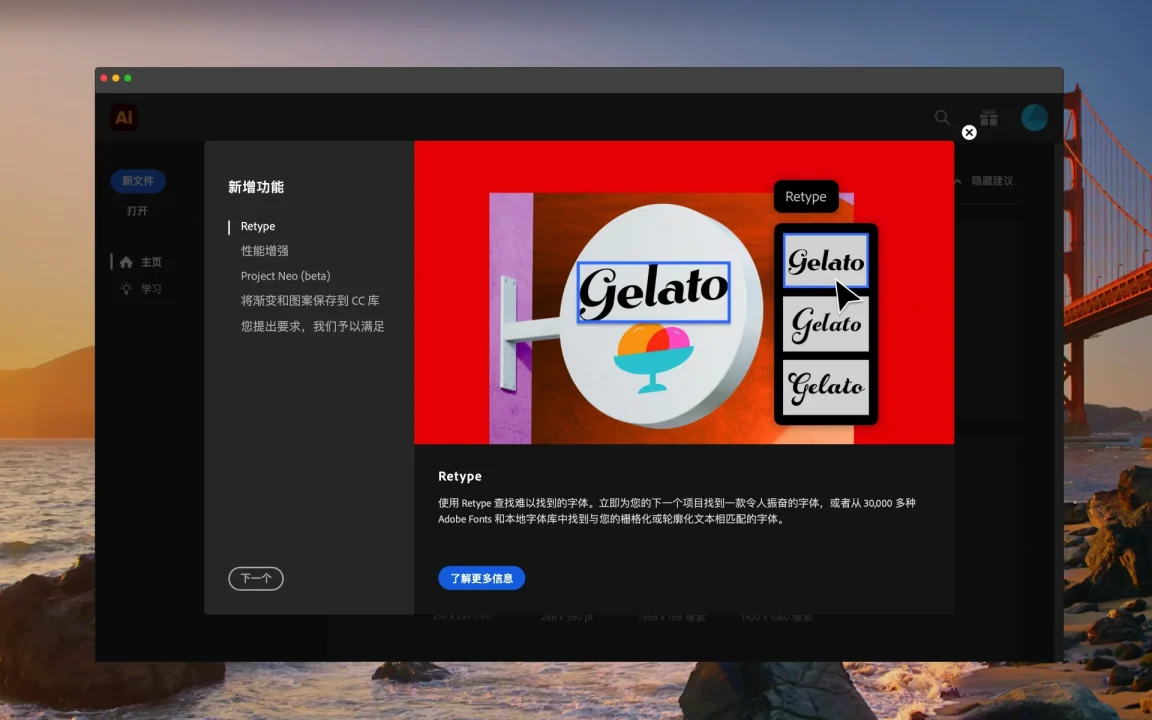The width and height of the screenshot is (1152, 720).
Task: Open the user profile avatar
Action: [x=1034, y=118]
